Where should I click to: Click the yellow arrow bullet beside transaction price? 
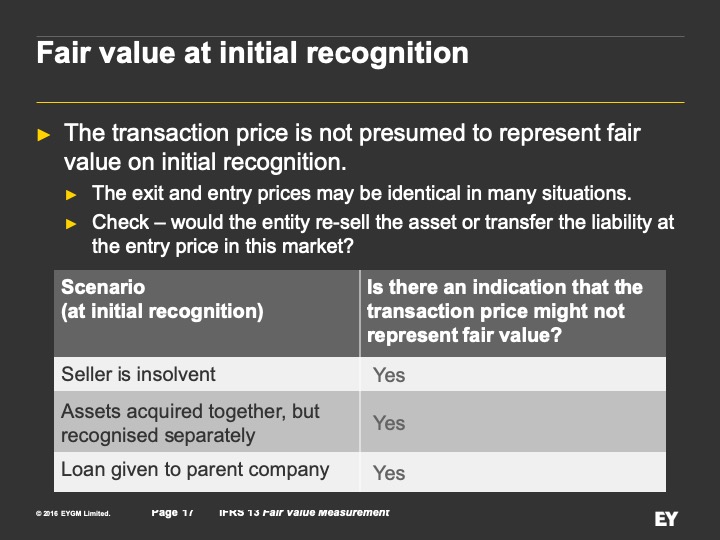(44, 135)
